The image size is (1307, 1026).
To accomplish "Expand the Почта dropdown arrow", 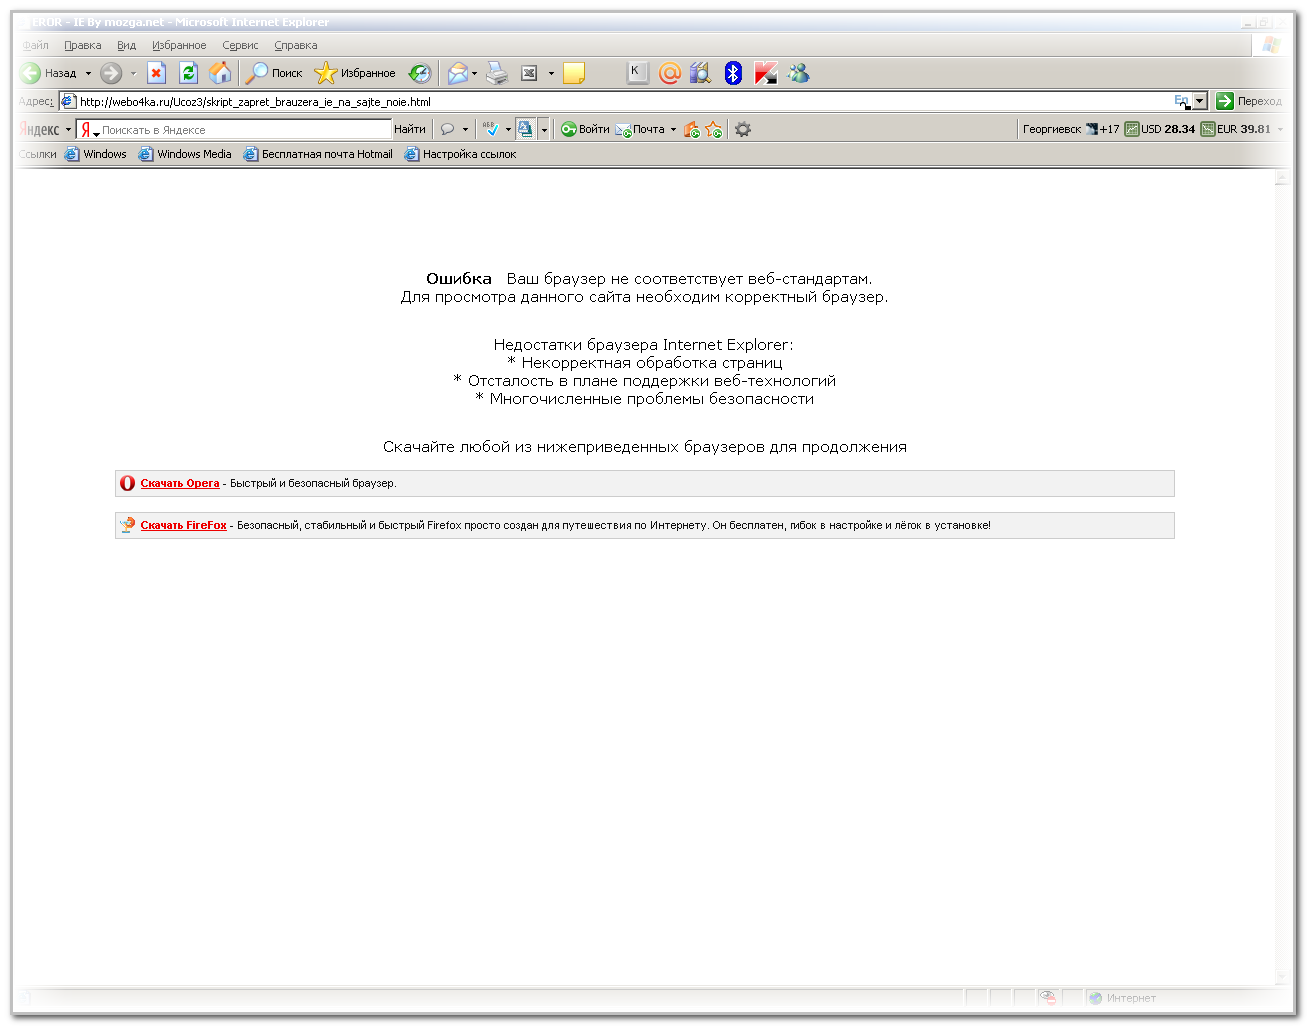I will pyautogui.click(x=673, y=129).
